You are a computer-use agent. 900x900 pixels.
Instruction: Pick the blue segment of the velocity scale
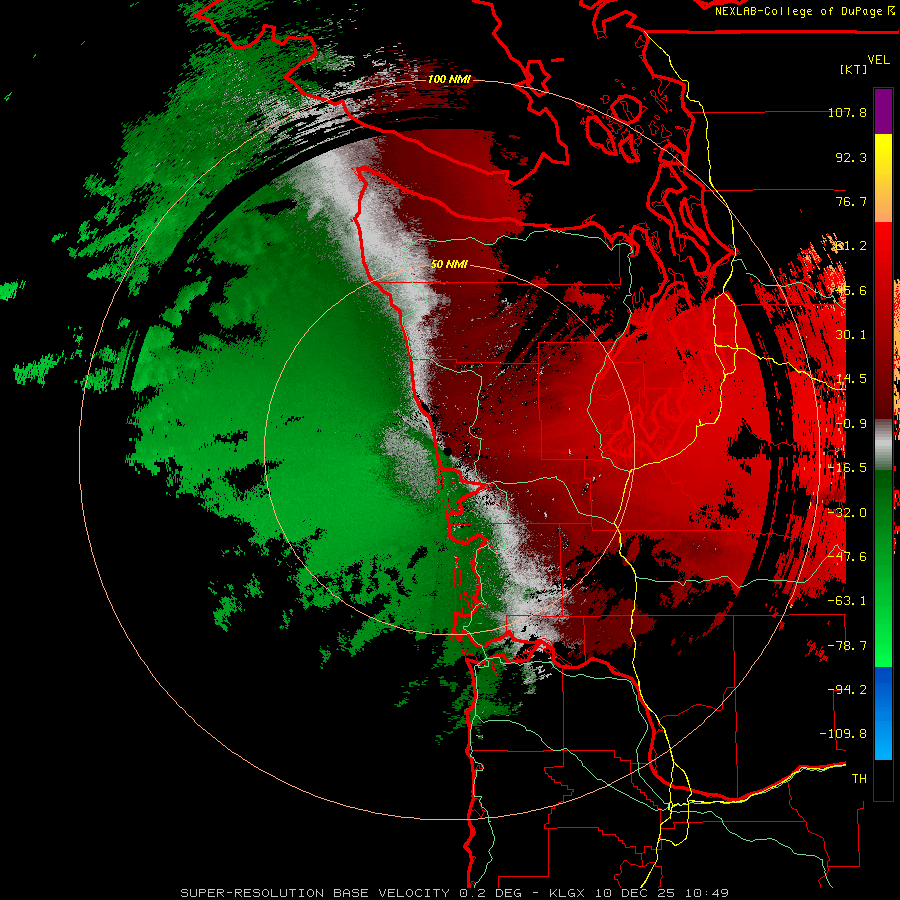[883, 713]
